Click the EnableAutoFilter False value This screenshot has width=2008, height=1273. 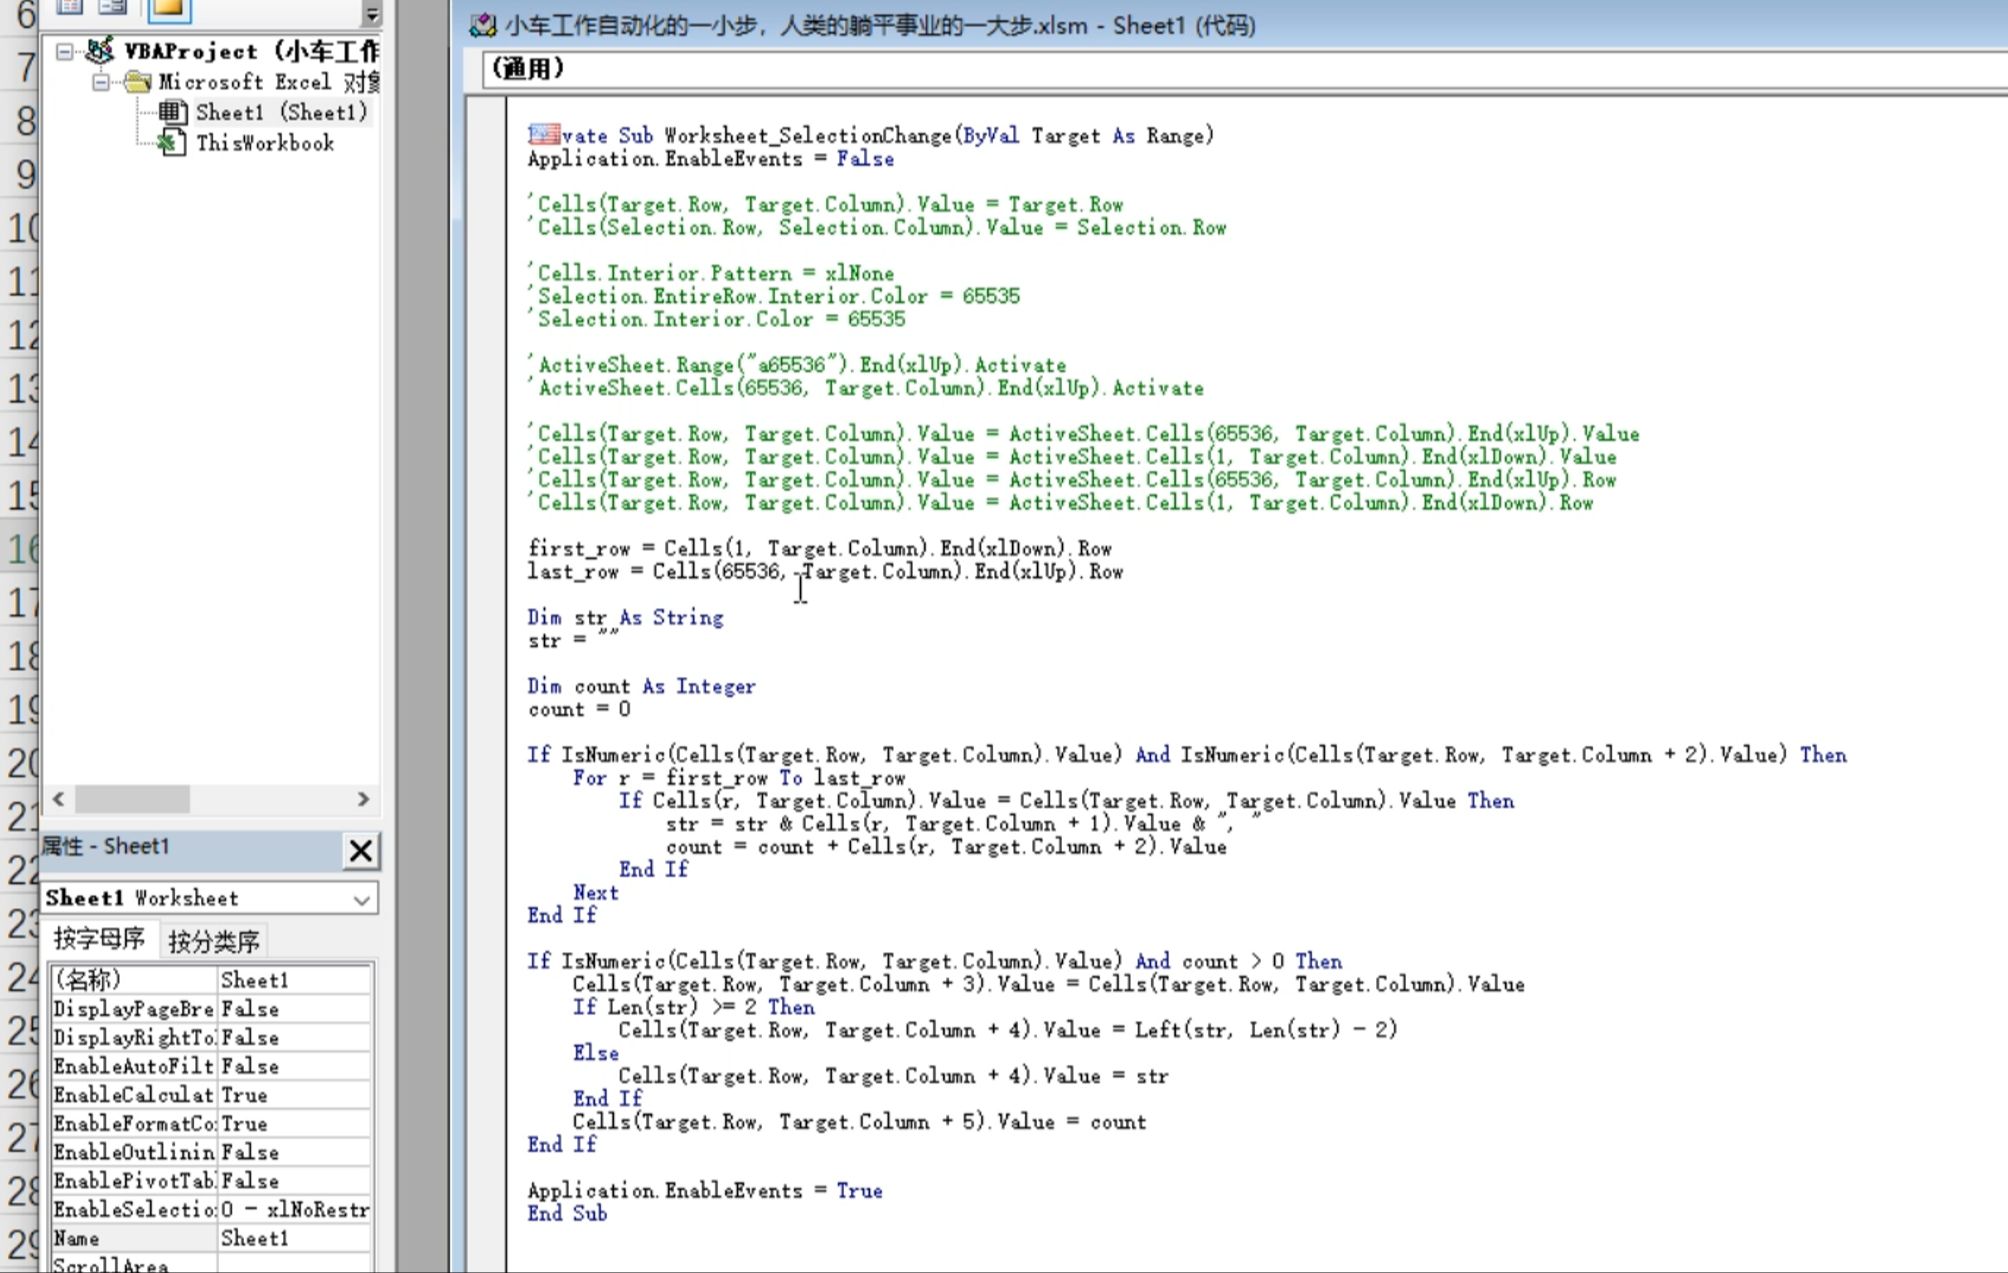(295, 1067)
